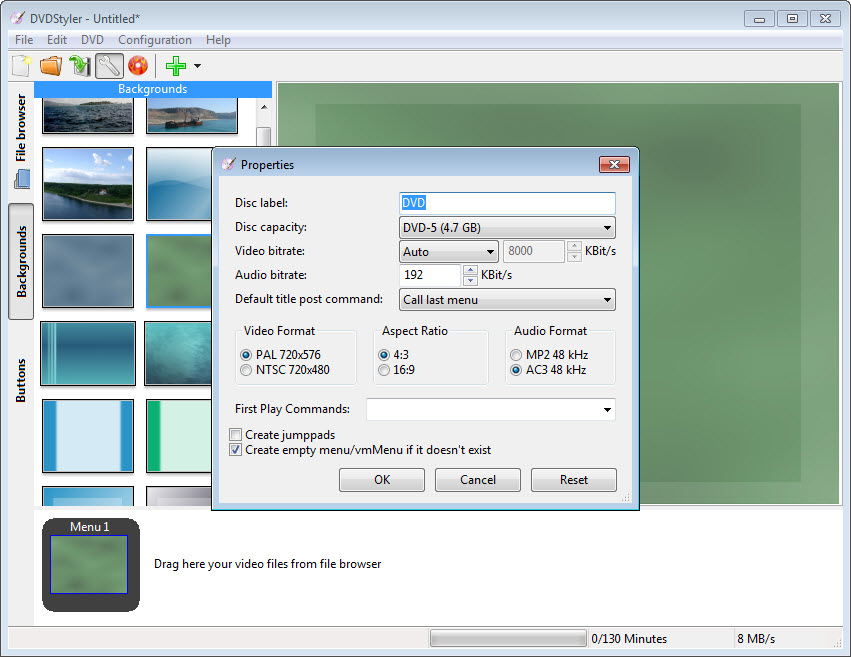
Task: Select the green blurred background thumbnail
Action: pos(179,271)
